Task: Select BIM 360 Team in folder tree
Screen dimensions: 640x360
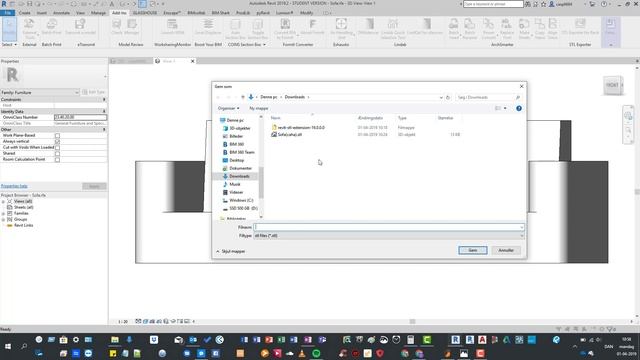Action: click(x=242, y=152)
